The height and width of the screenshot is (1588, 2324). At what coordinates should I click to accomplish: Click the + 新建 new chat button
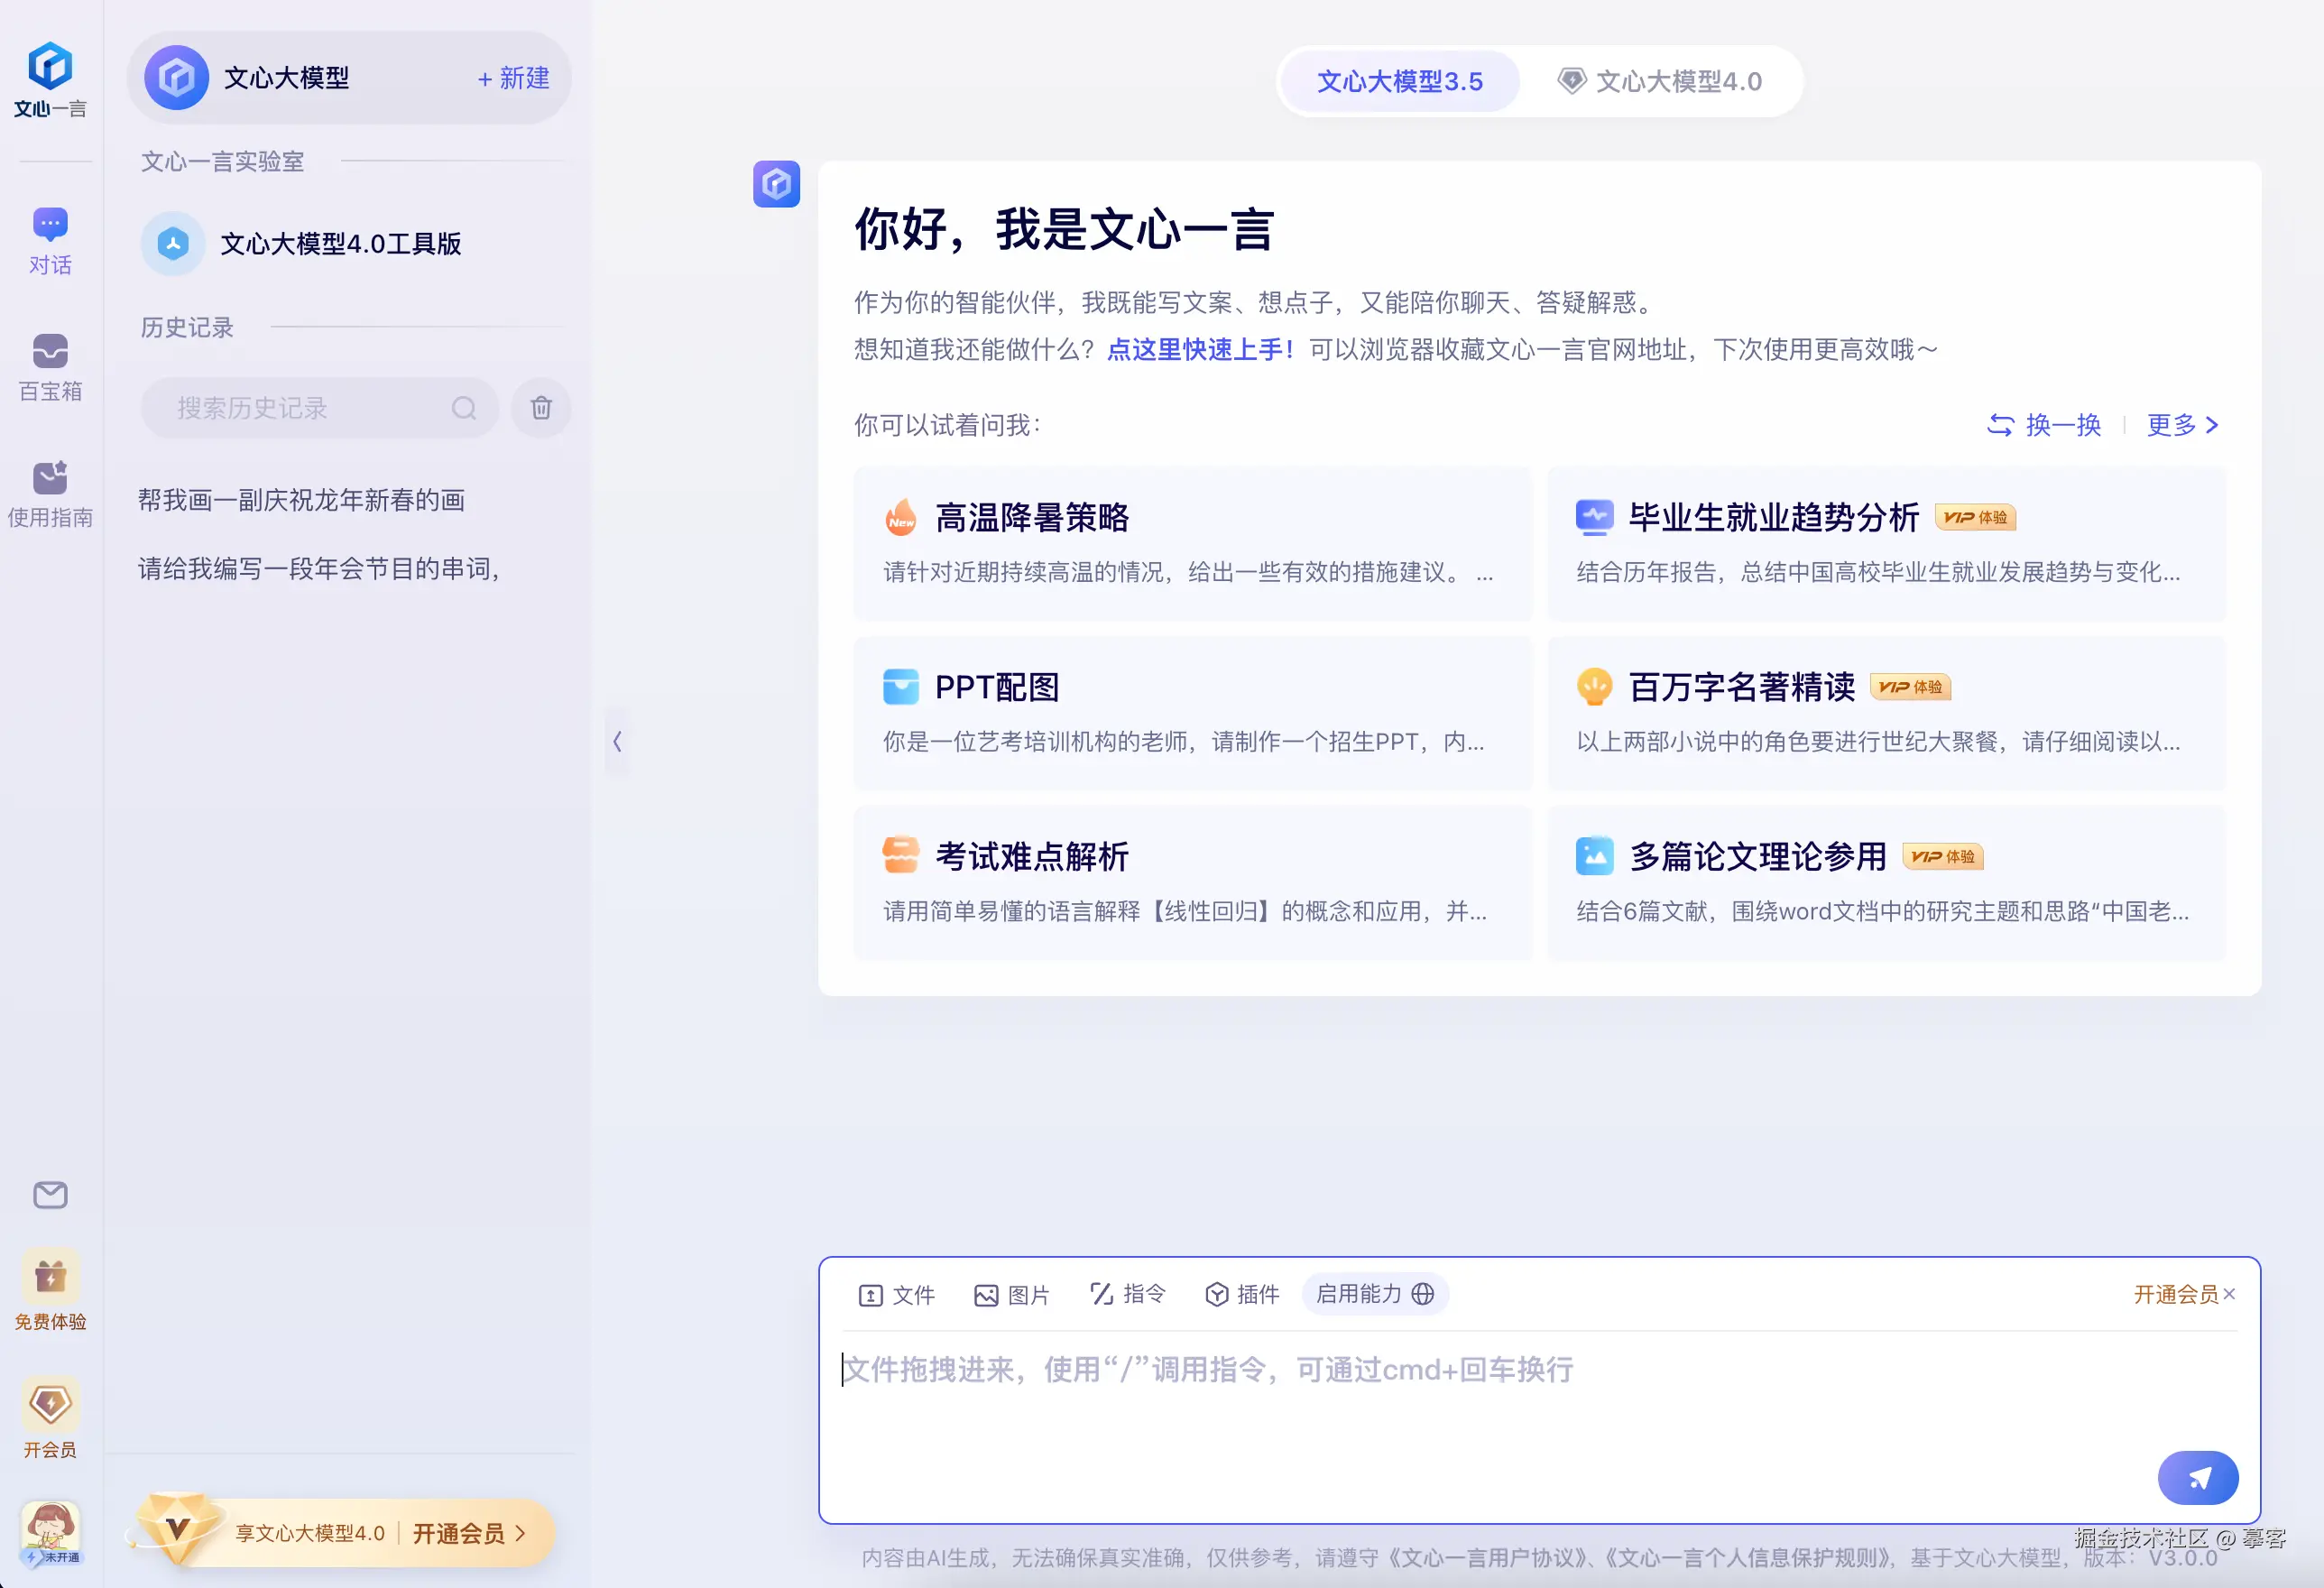[513, 78]
